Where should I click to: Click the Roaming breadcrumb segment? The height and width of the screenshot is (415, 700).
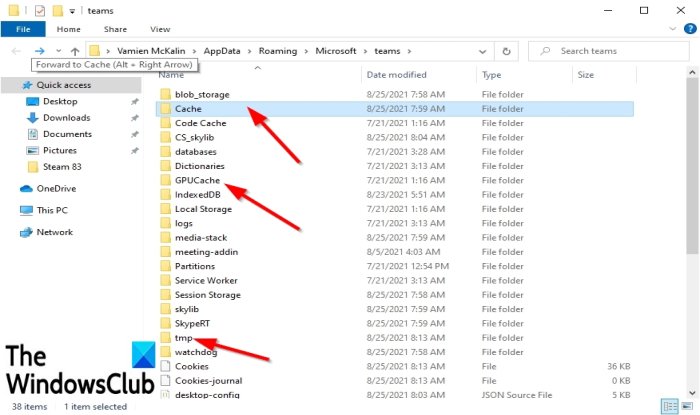point(278,51)
